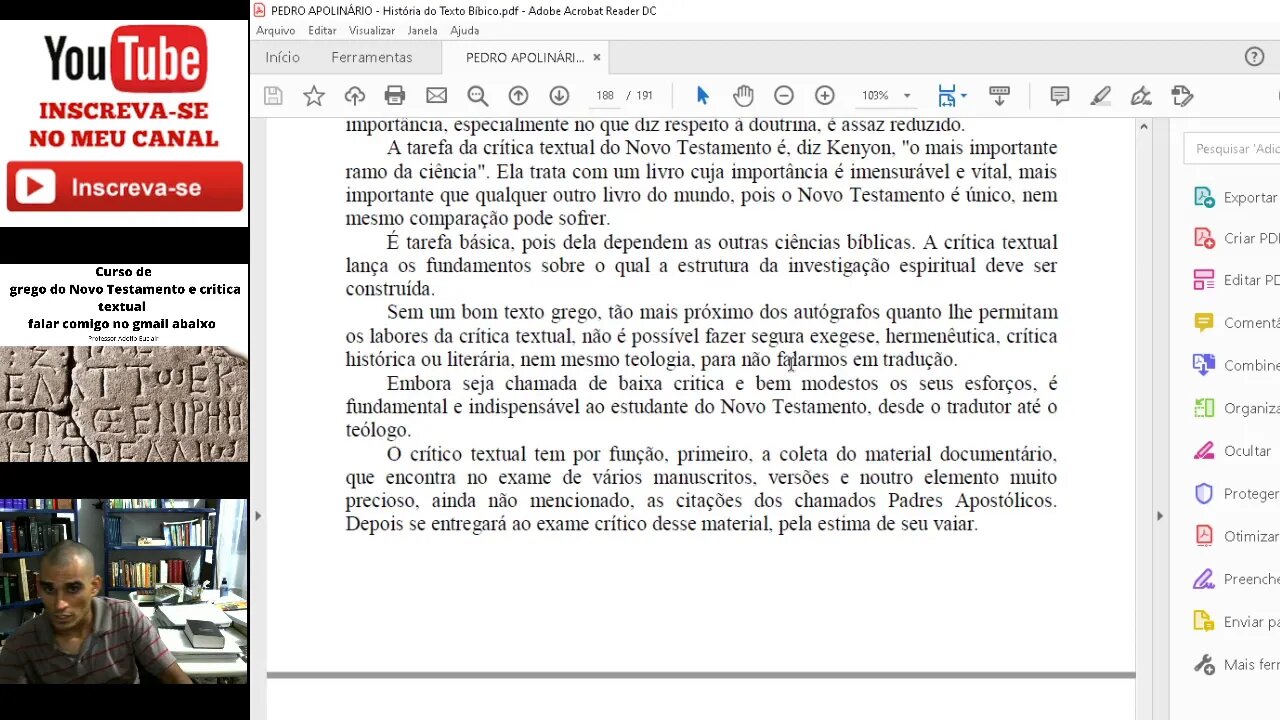The height and width of the screenshot is (720, 1280).
Task: Open Mais ferramentas in sidebar
Action: (1237, 665)
